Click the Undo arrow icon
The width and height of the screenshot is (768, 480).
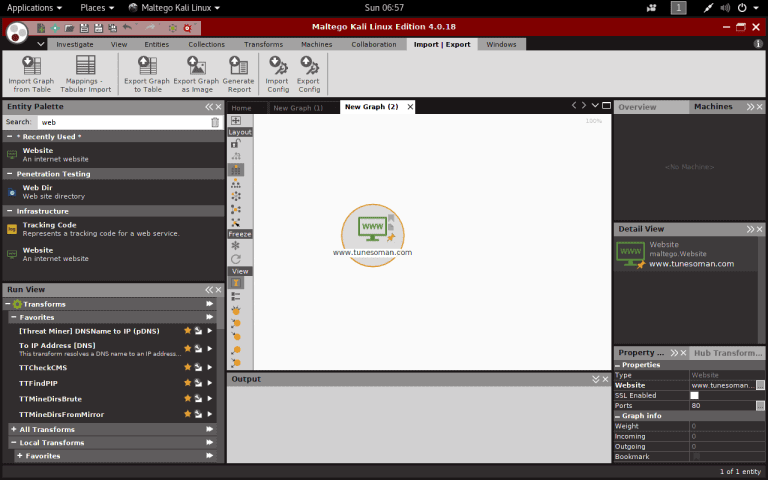tap(127, 27)
